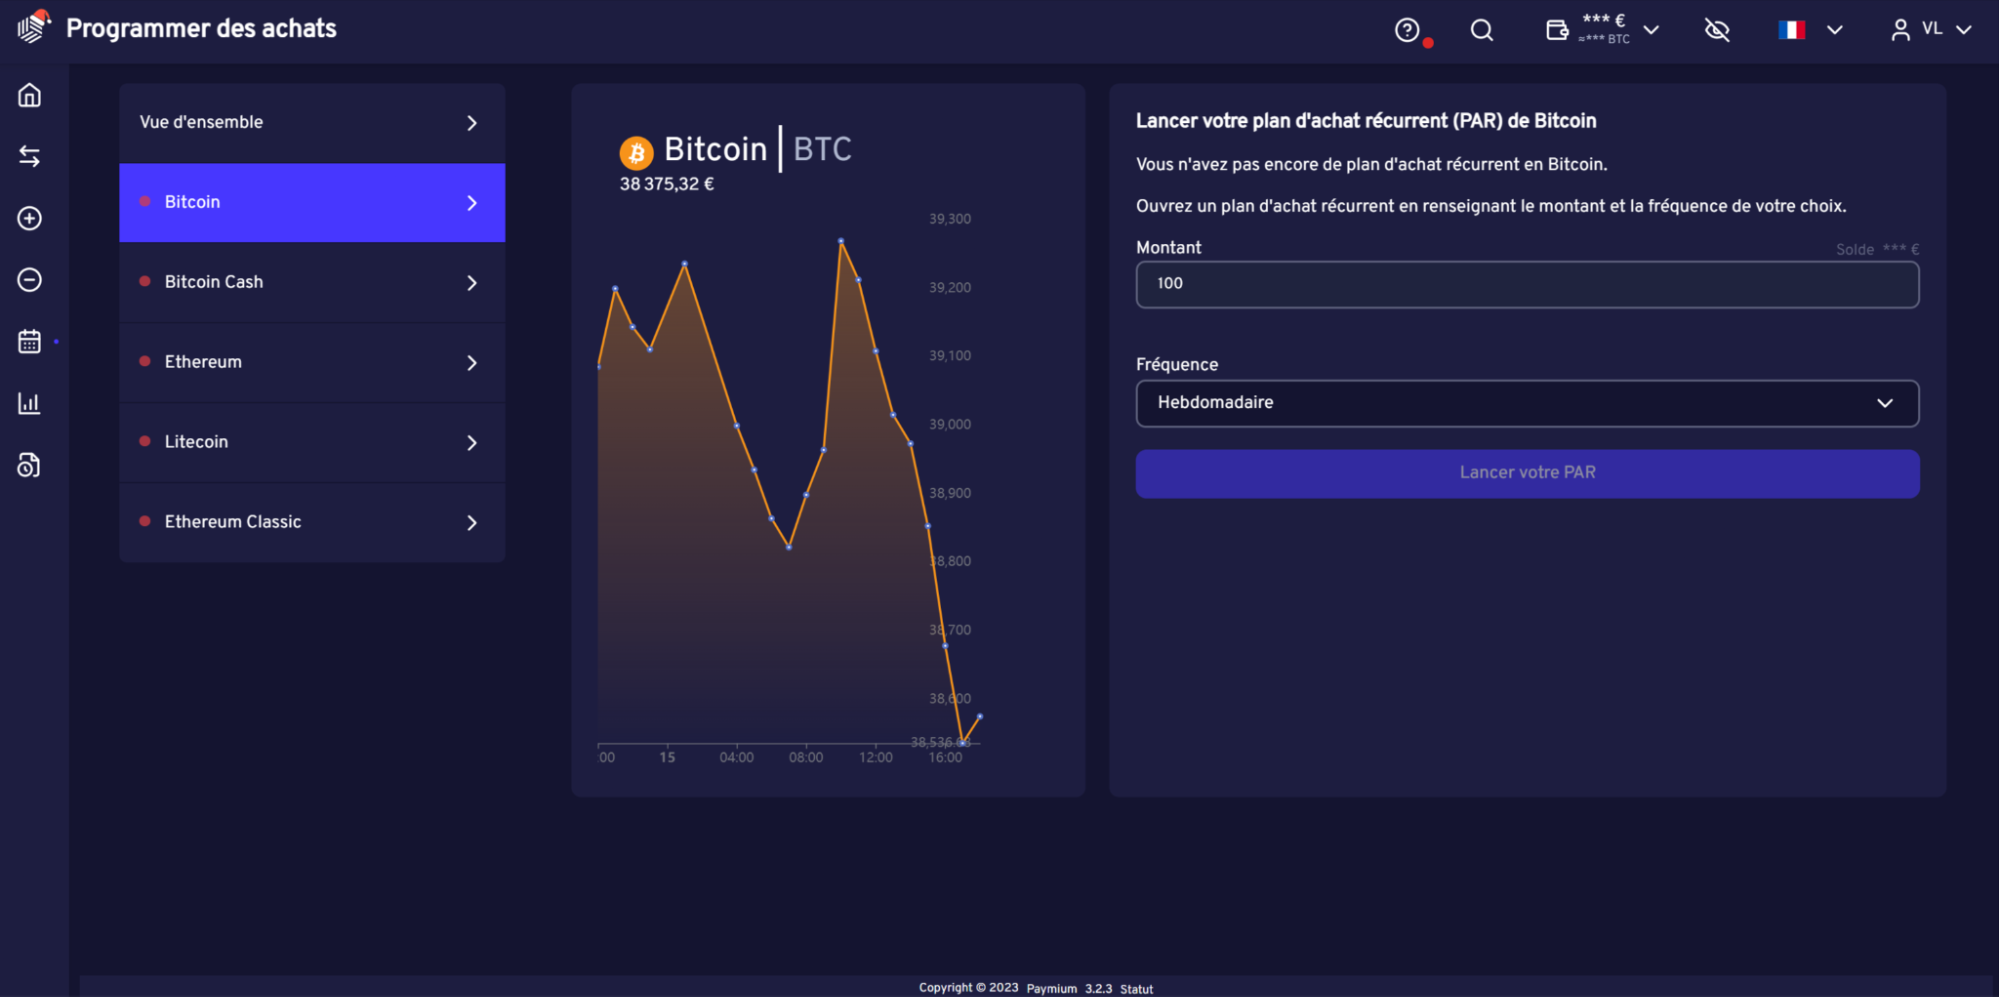Image resolution: width=1999 pixels, height=997 pixels.
Task: Open the deposit plus-circle icon
Action: click(29, 218)
